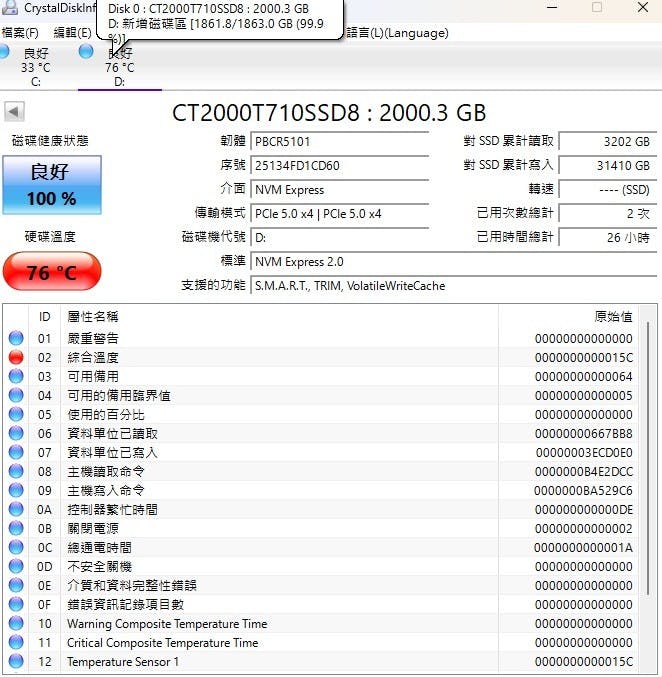Click transfer mode field PCIe 5.0 x4
Viewport: 662px width, 677px height.
click(339, 213)
